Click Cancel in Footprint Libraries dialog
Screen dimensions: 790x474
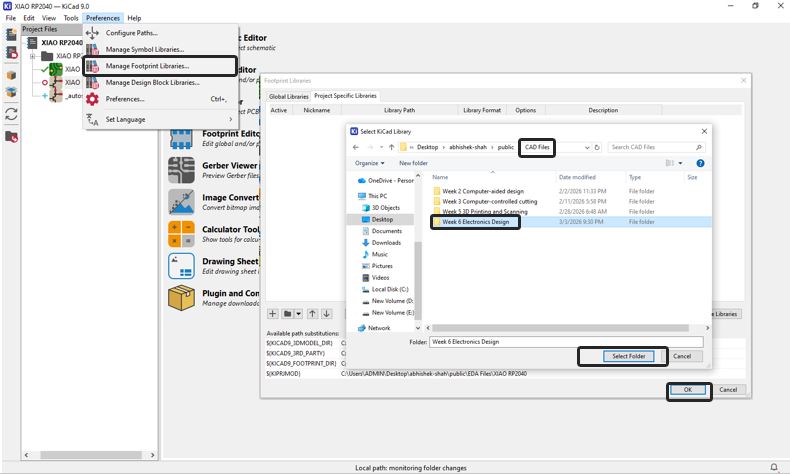pos(728,390)
